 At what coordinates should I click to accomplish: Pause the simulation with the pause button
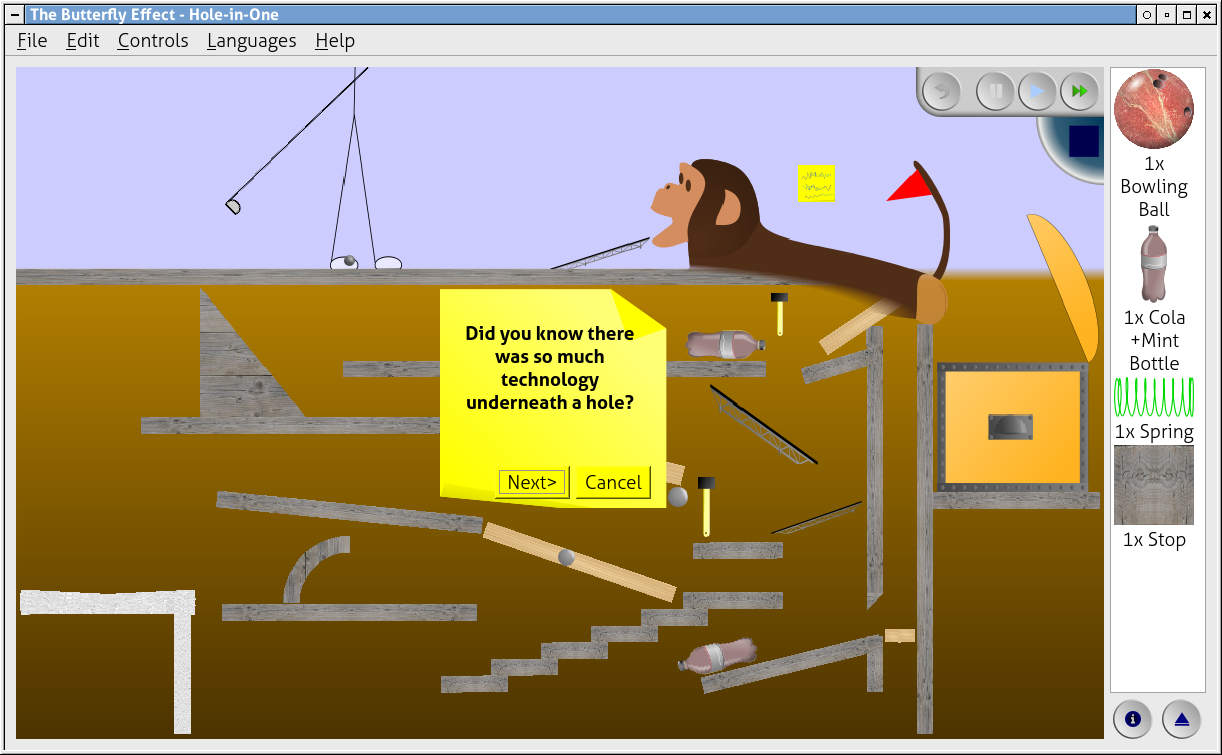pyautogui.click(x=995, y=92)
